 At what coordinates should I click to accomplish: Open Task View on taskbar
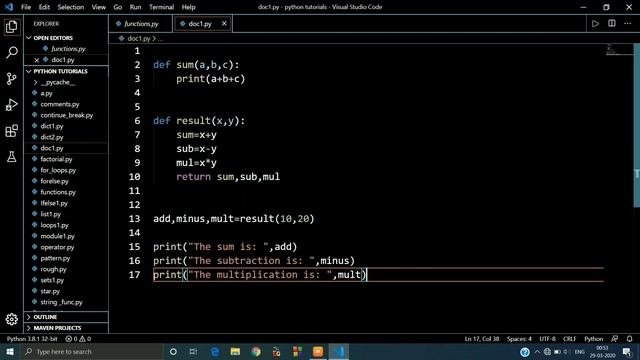click(x=193, y=351)
